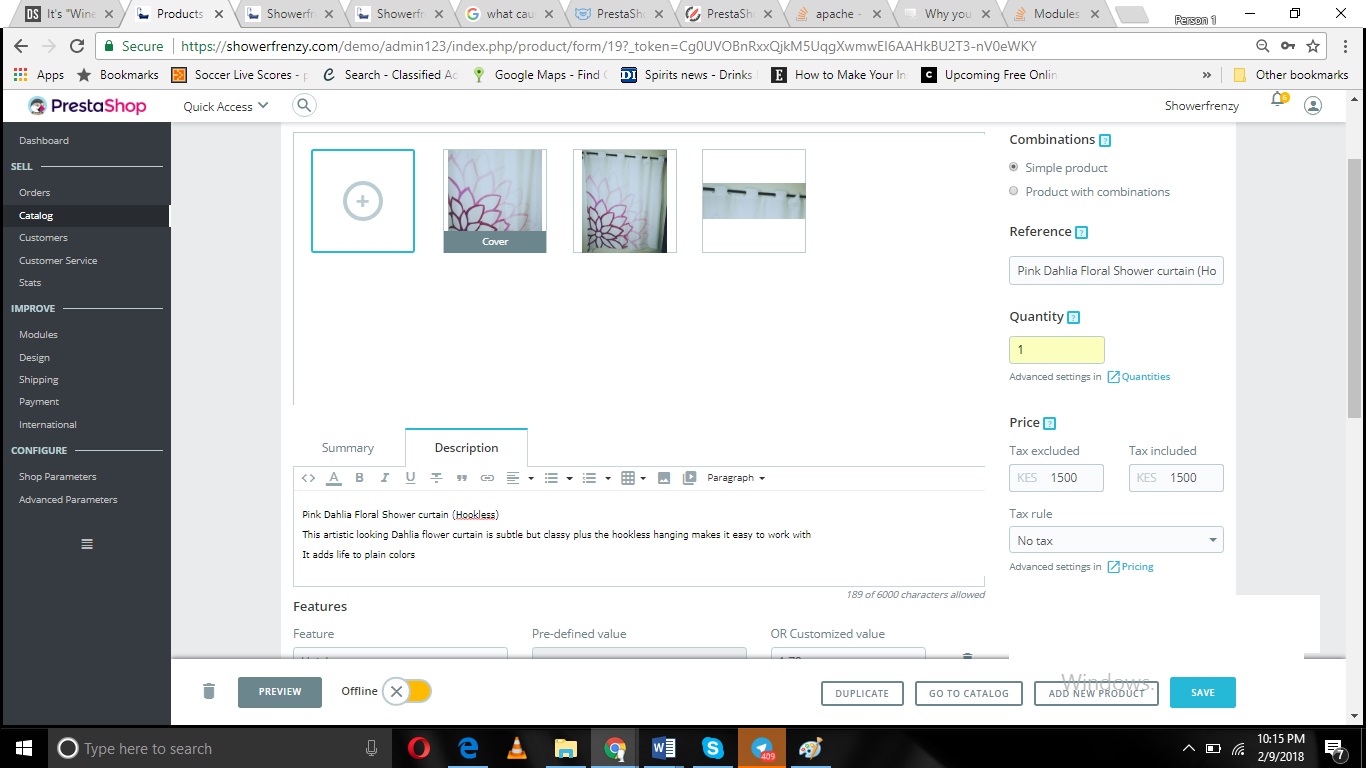The width and height of the screenshot is (1366, 768).
Task: Select Simple product option
Action: click(1014, 167)
